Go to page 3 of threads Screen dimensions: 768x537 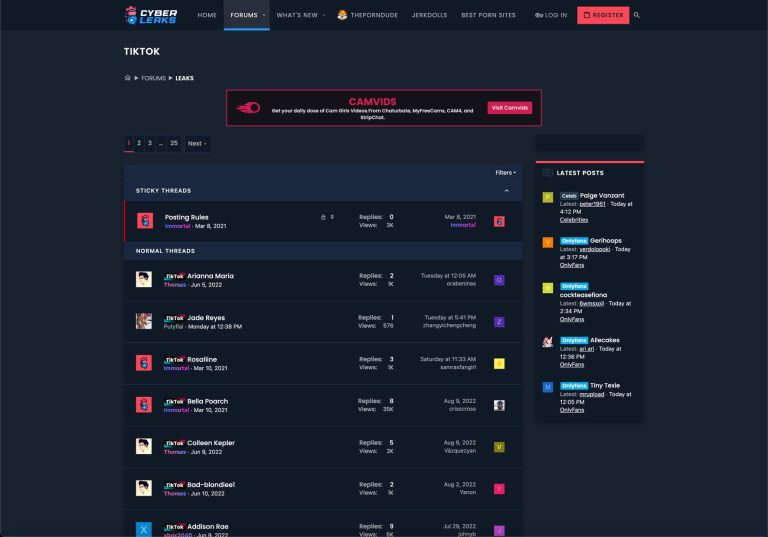(x=150, y=143)
